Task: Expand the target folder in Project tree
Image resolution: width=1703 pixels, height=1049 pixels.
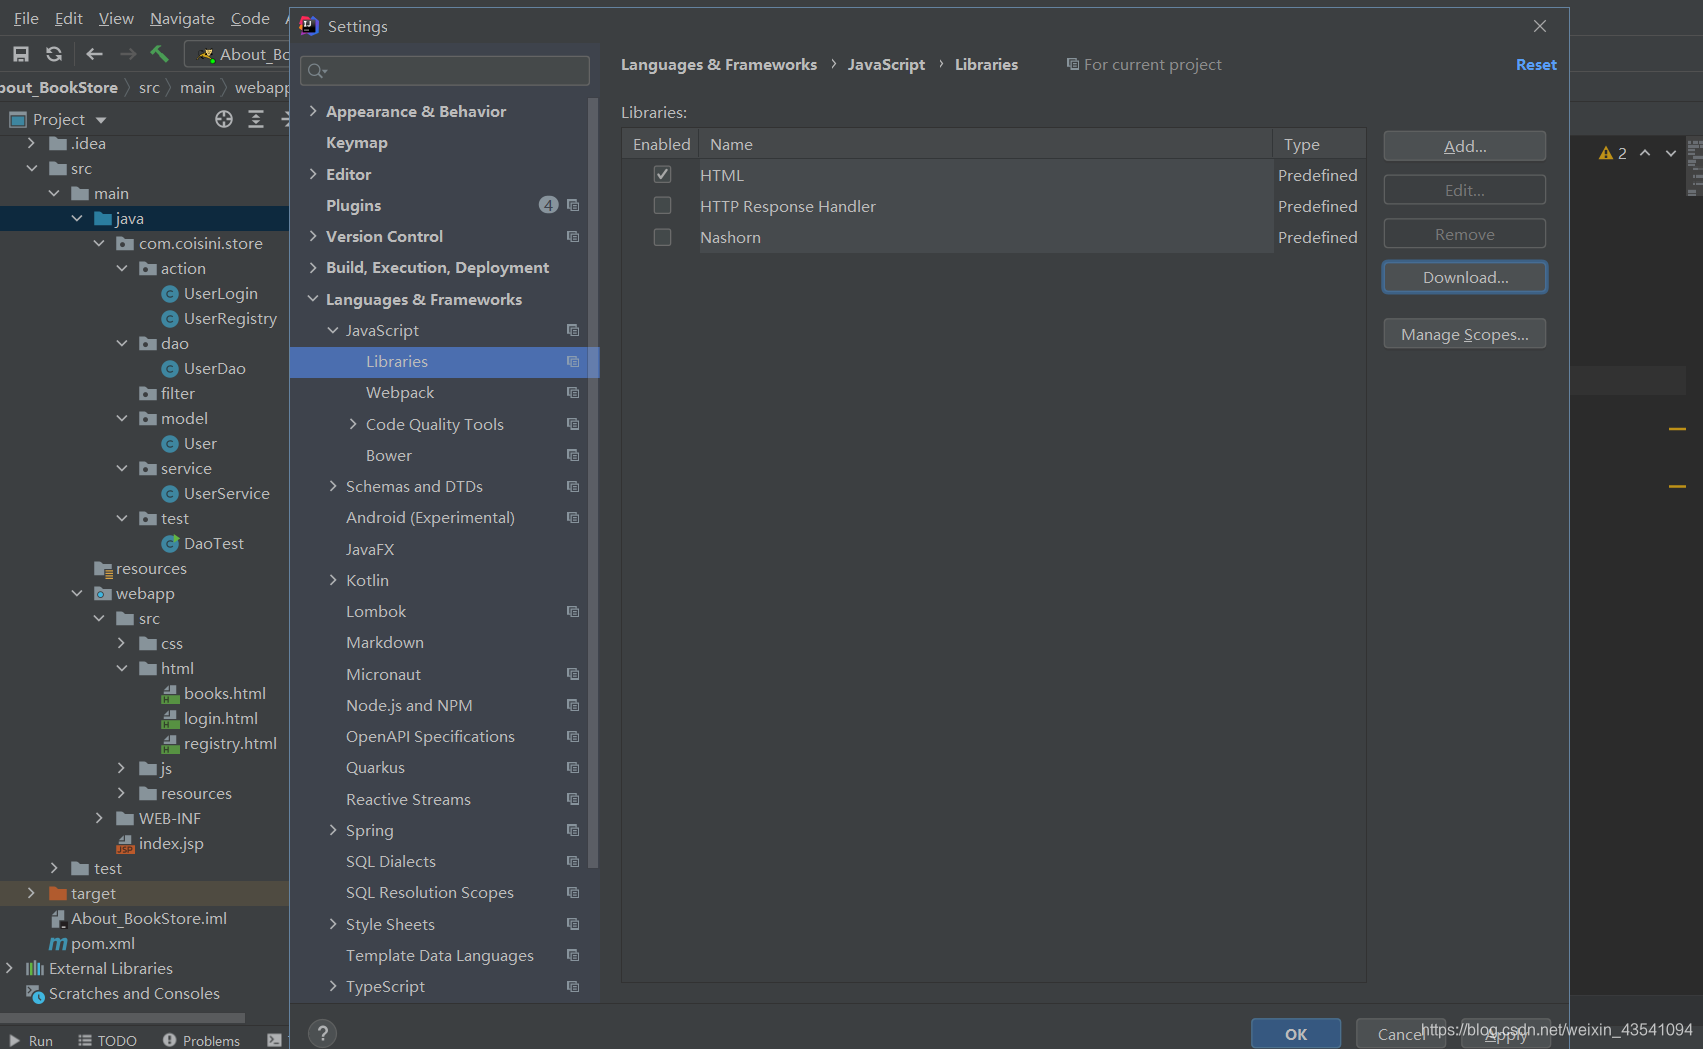Action: coord(31,893)
